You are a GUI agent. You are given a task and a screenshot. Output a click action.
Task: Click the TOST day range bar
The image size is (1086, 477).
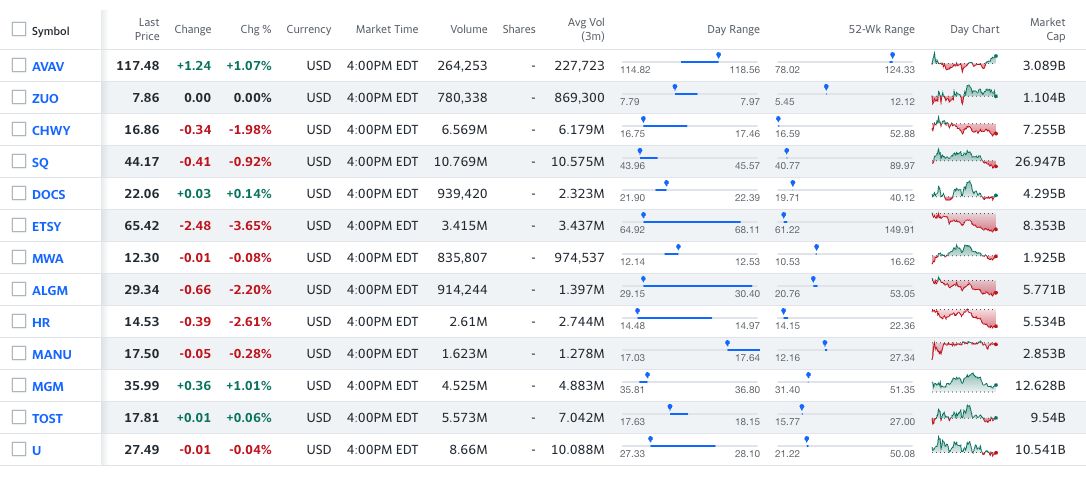click(691, 413)
